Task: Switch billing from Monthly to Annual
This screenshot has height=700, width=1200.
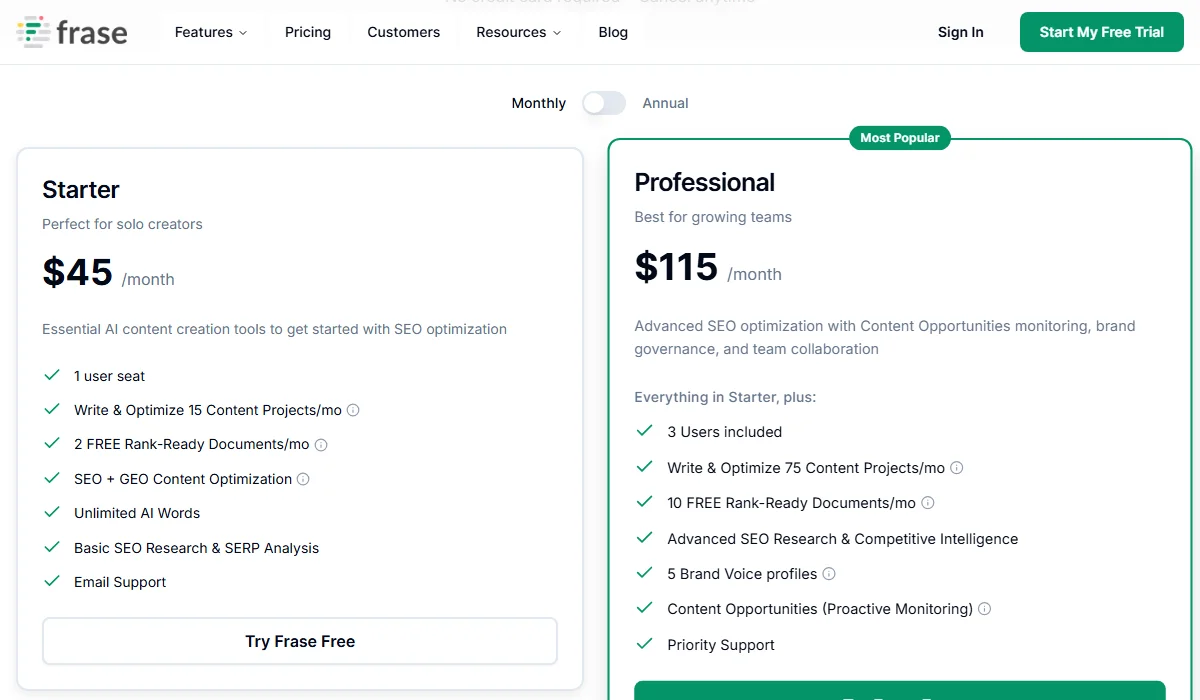Action: [x=604, y=103]
